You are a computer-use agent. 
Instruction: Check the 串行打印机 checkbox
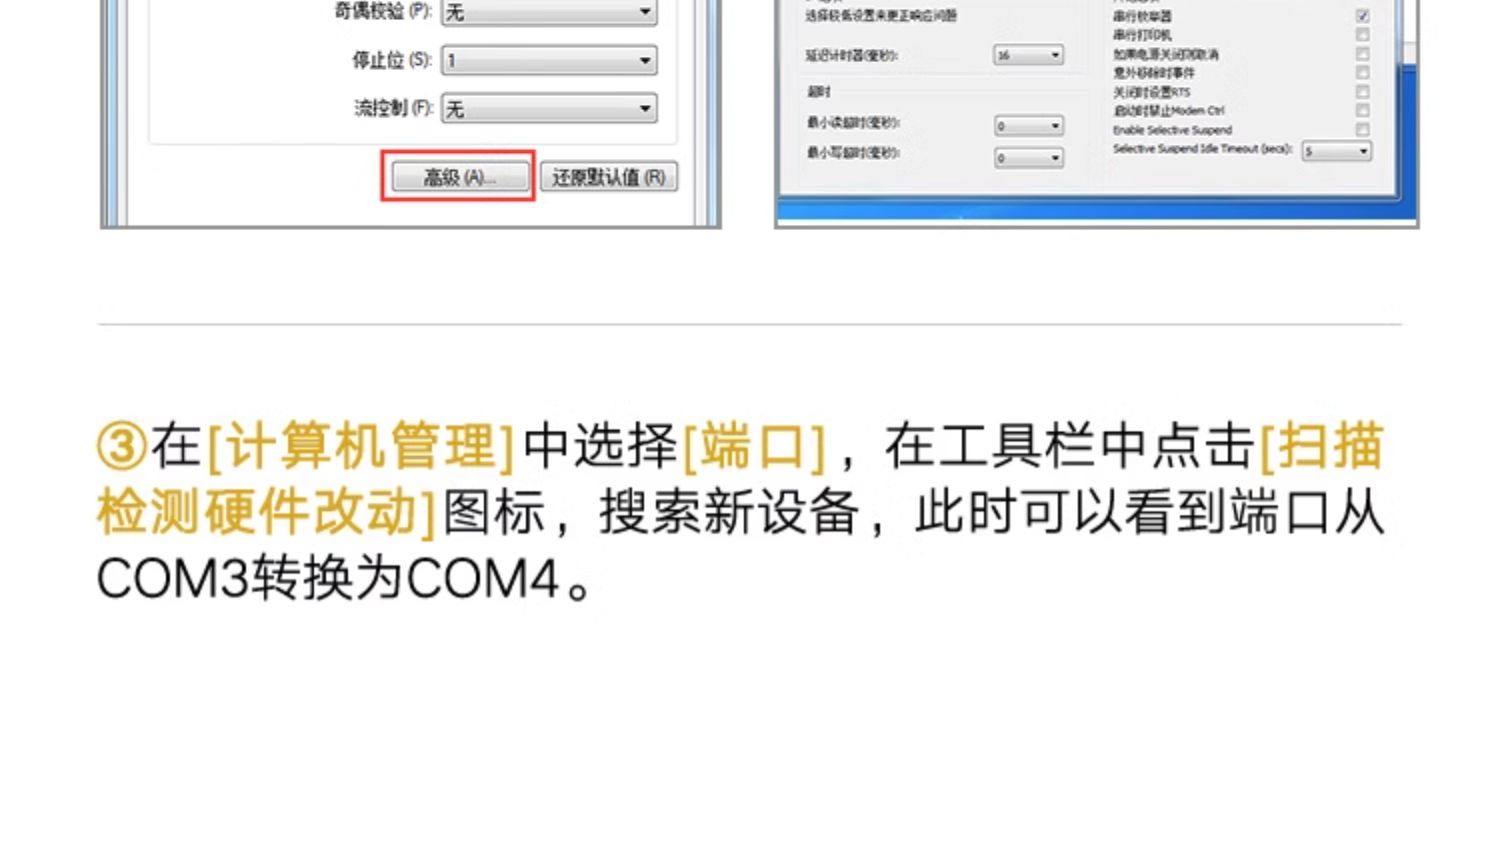tap(1362, 35)
